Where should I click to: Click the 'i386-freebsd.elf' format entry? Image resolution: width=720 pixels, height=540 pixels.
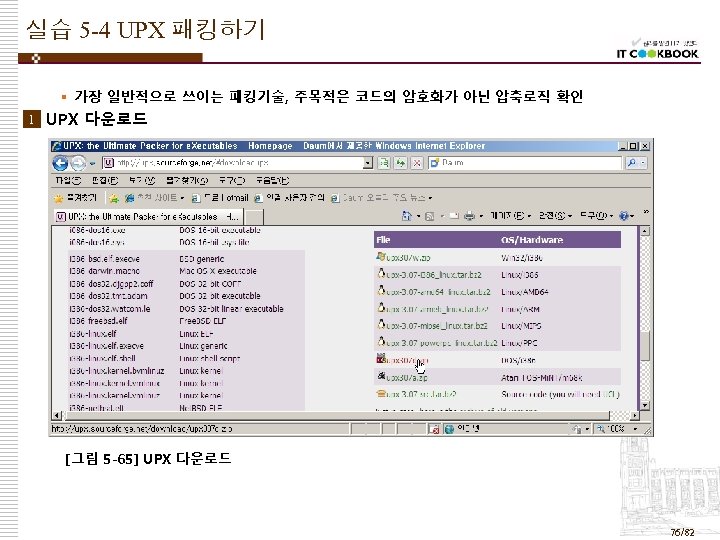[x=98, y=321]
